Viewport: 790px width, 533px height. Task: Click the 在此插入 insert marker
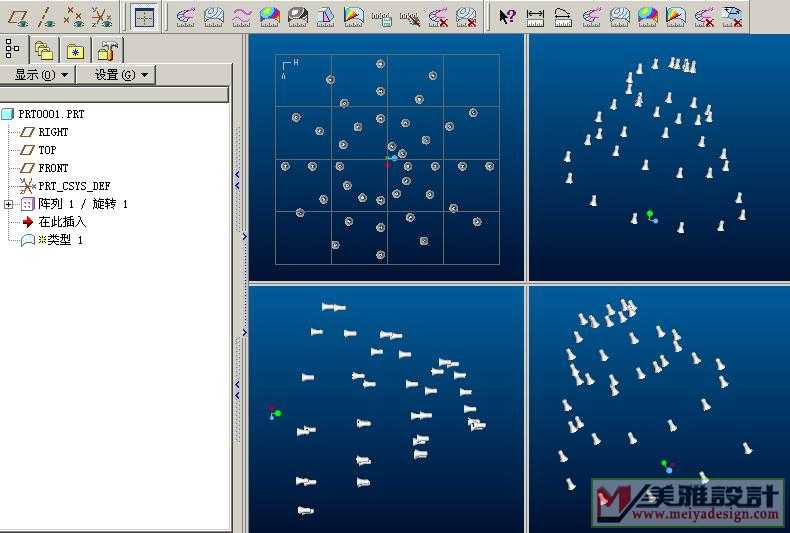point(62,222)
